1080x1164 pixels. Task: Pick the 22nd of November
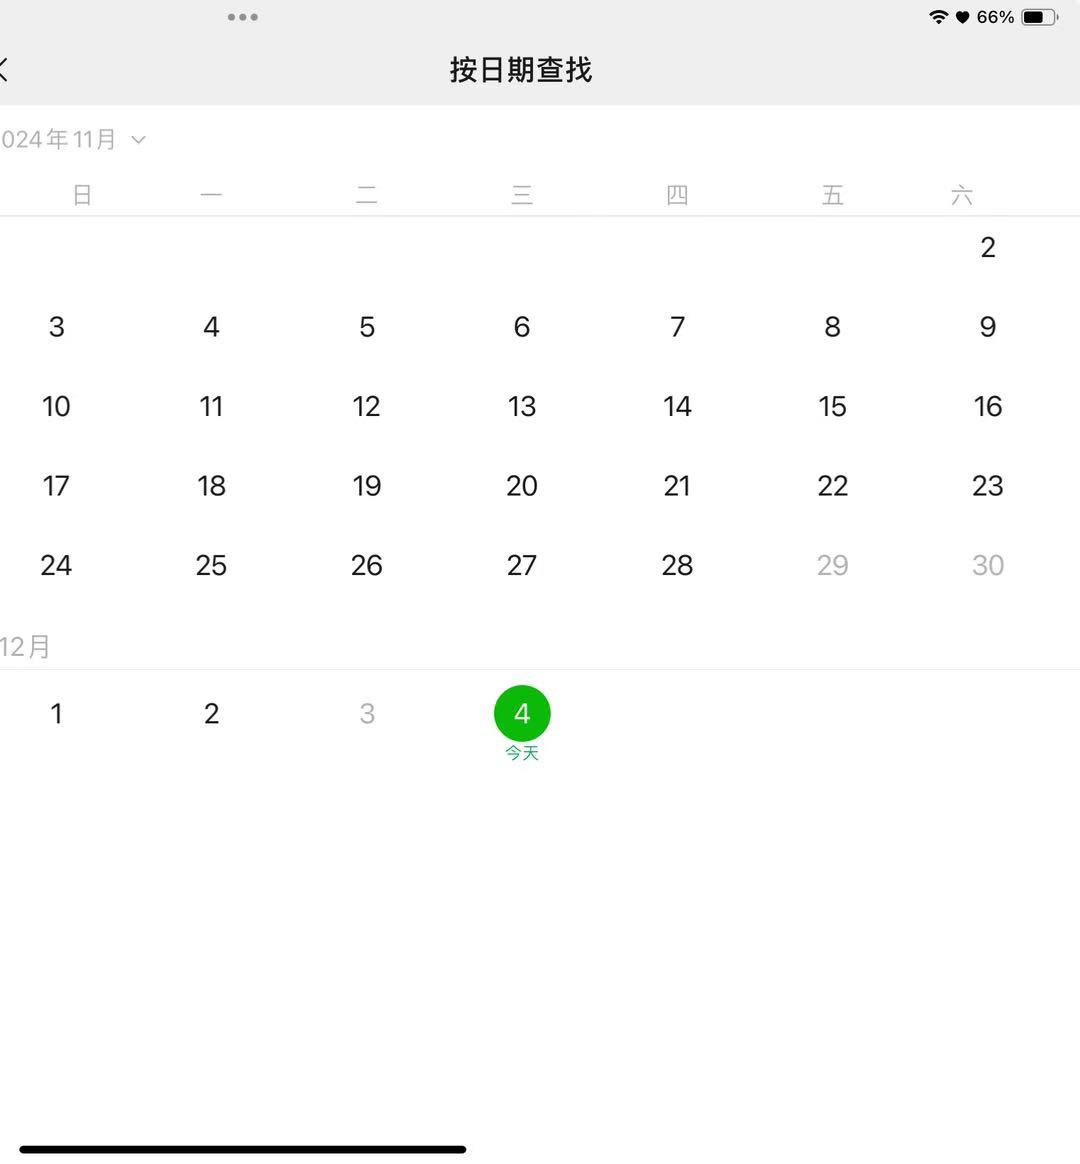[832, 485]
